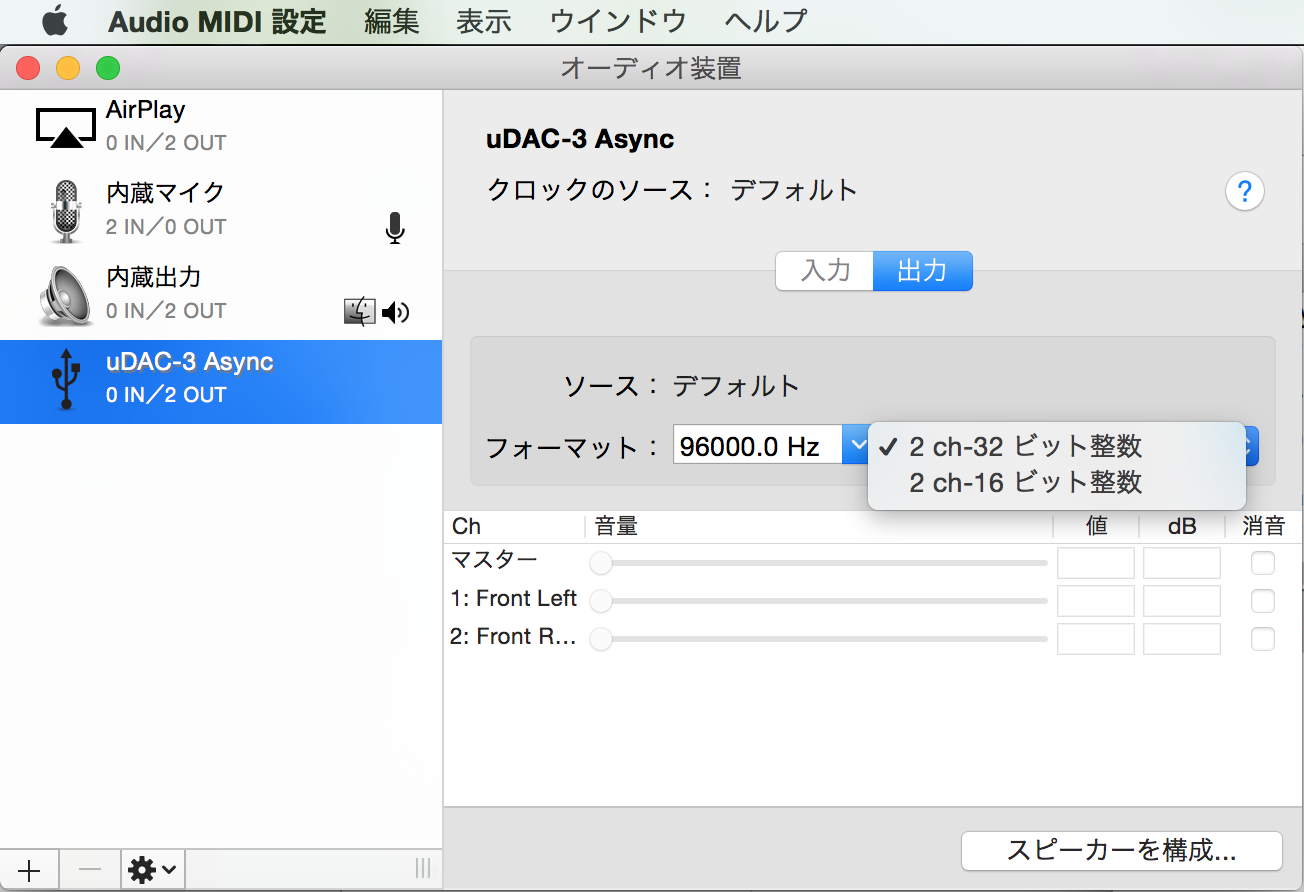Click the AirPlay device icon

(x=66, y=127)
